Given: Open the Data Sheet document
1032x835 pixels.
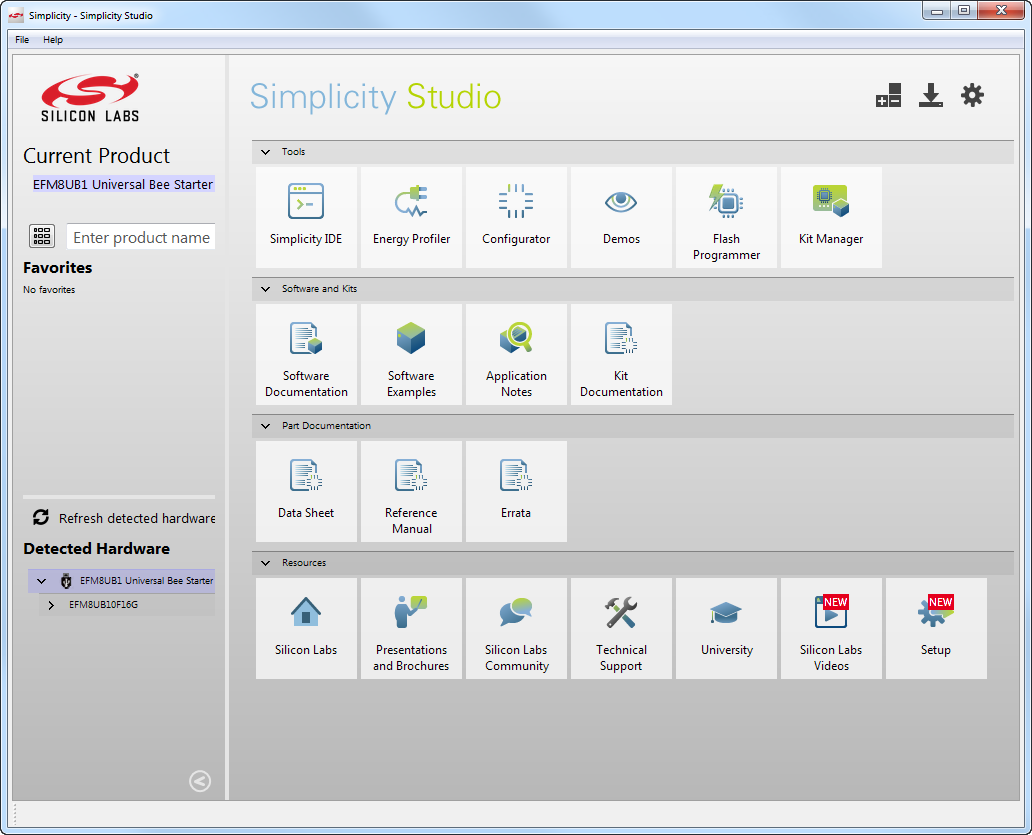Looking at the screenshot, I should pos(306,491).
